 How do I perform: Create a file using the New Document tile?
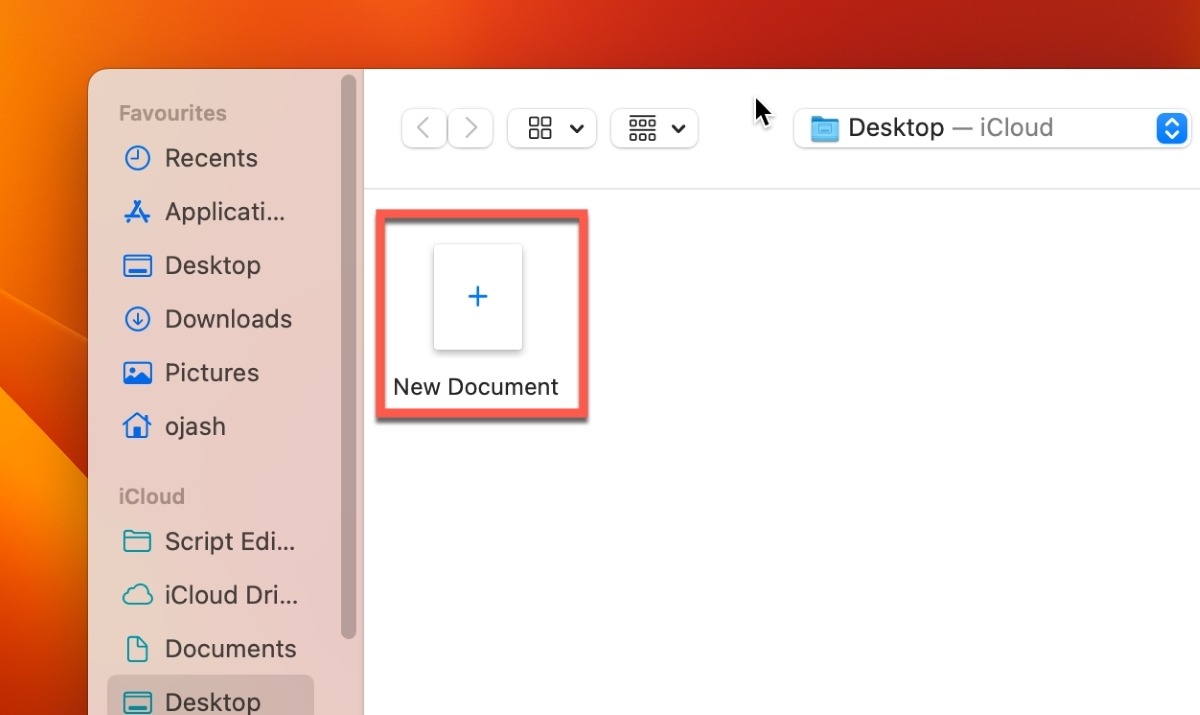point(478,296)
